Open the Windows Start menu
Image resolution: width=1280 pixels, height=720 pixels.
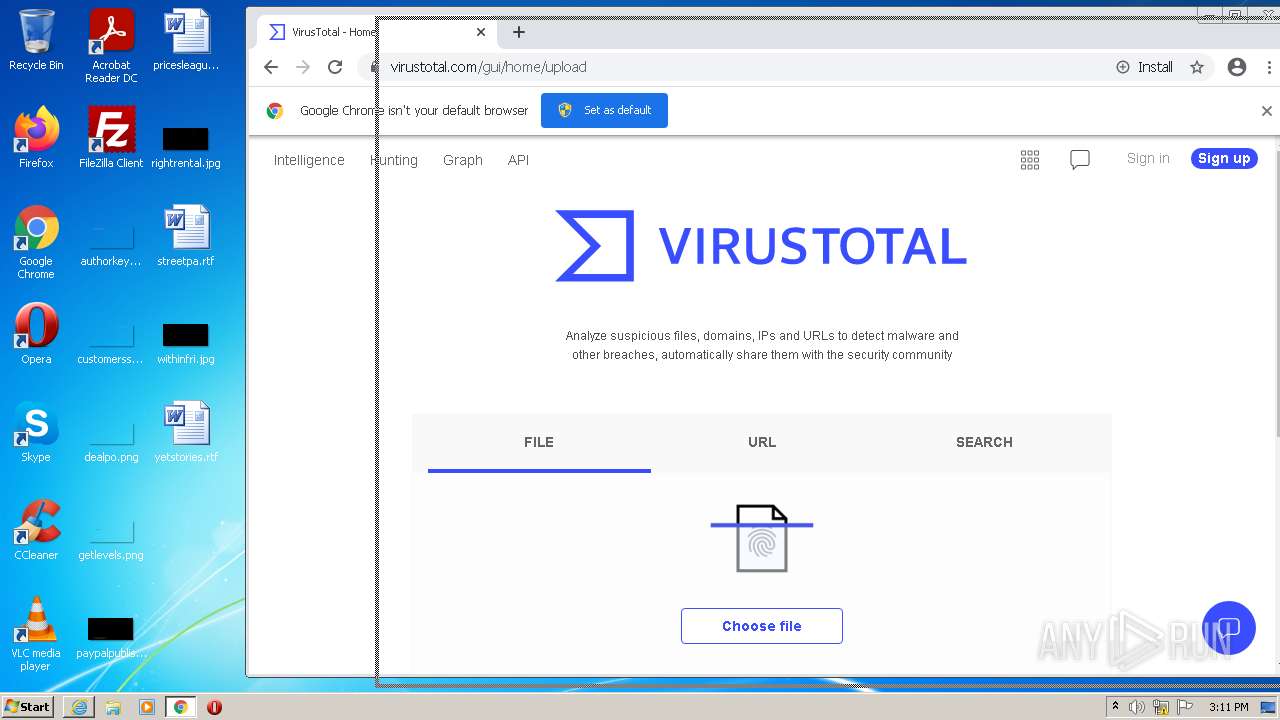click(x=27, y=706)
